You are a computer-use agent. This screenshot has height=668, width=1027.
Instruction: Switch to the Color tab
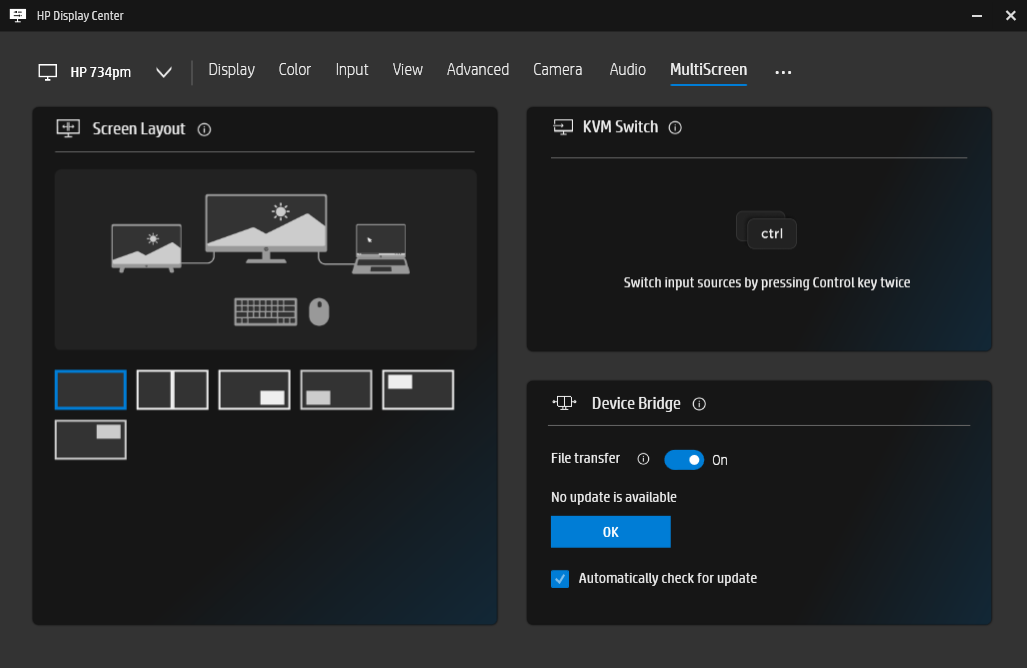coord(295,69)
